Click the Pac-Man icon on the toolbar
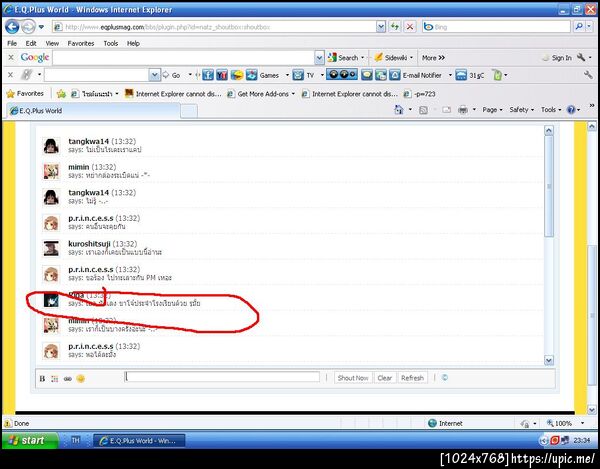Screen dimensions: 600x469 coord(237,75)
